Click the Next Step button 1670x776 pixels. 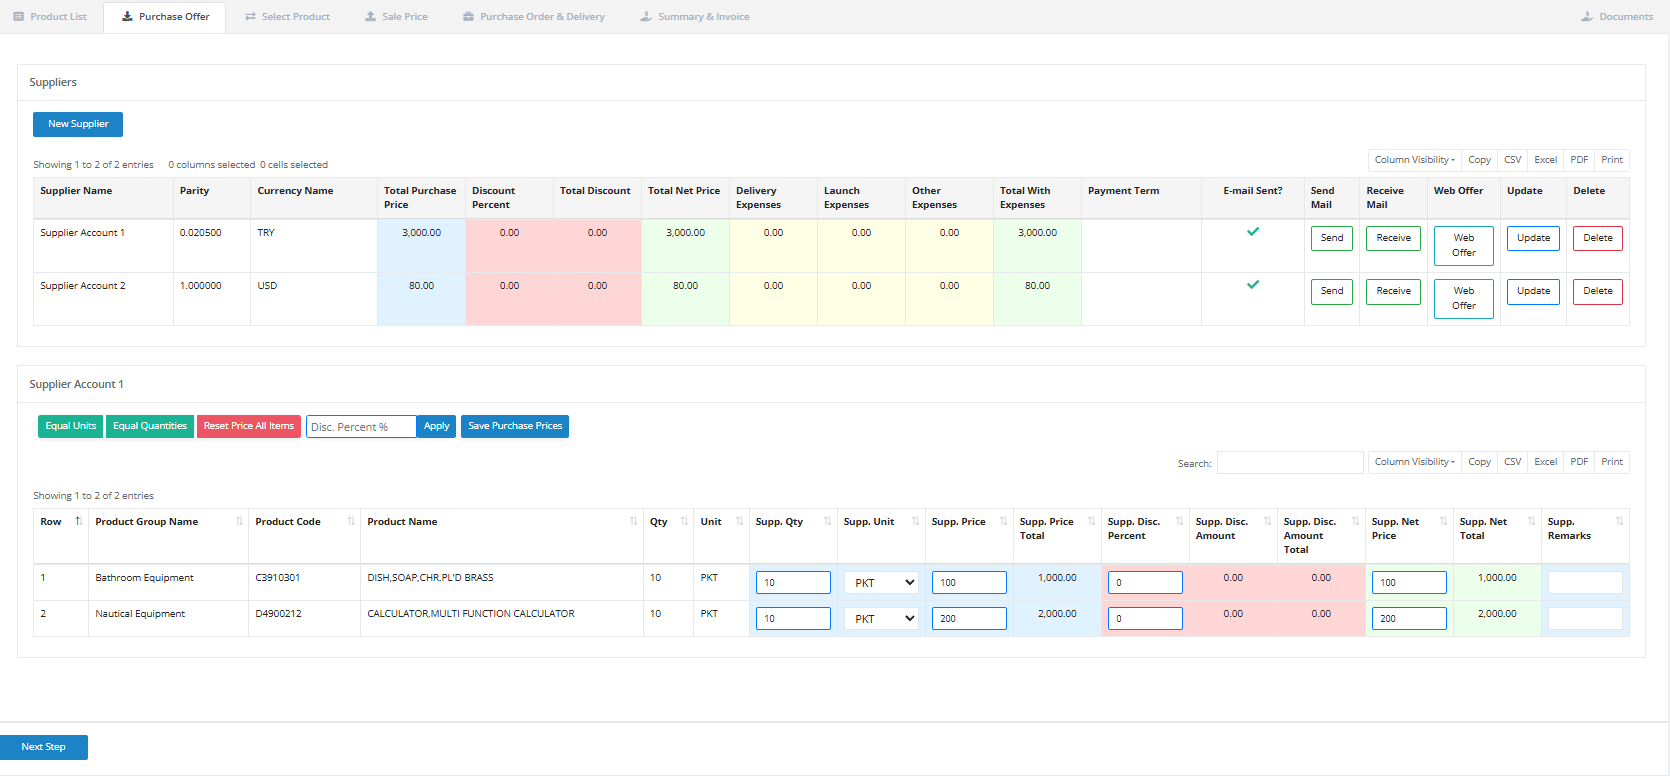44,747
